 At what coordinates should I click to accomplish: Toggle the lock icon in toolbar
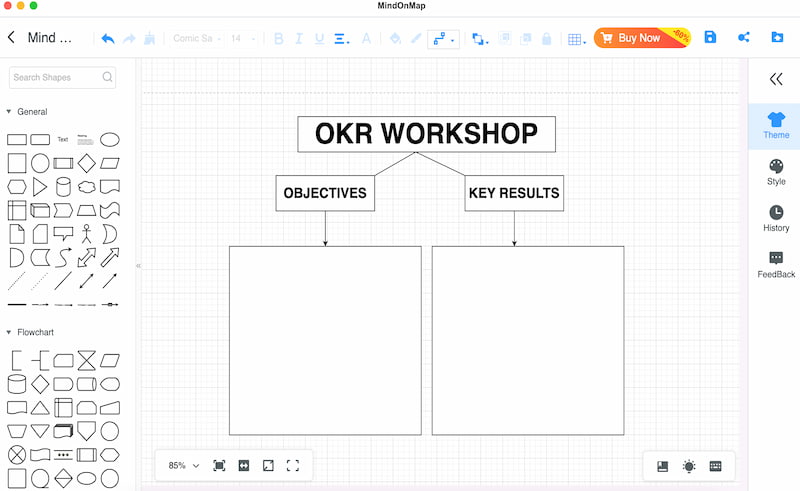[x=546, y=38]
